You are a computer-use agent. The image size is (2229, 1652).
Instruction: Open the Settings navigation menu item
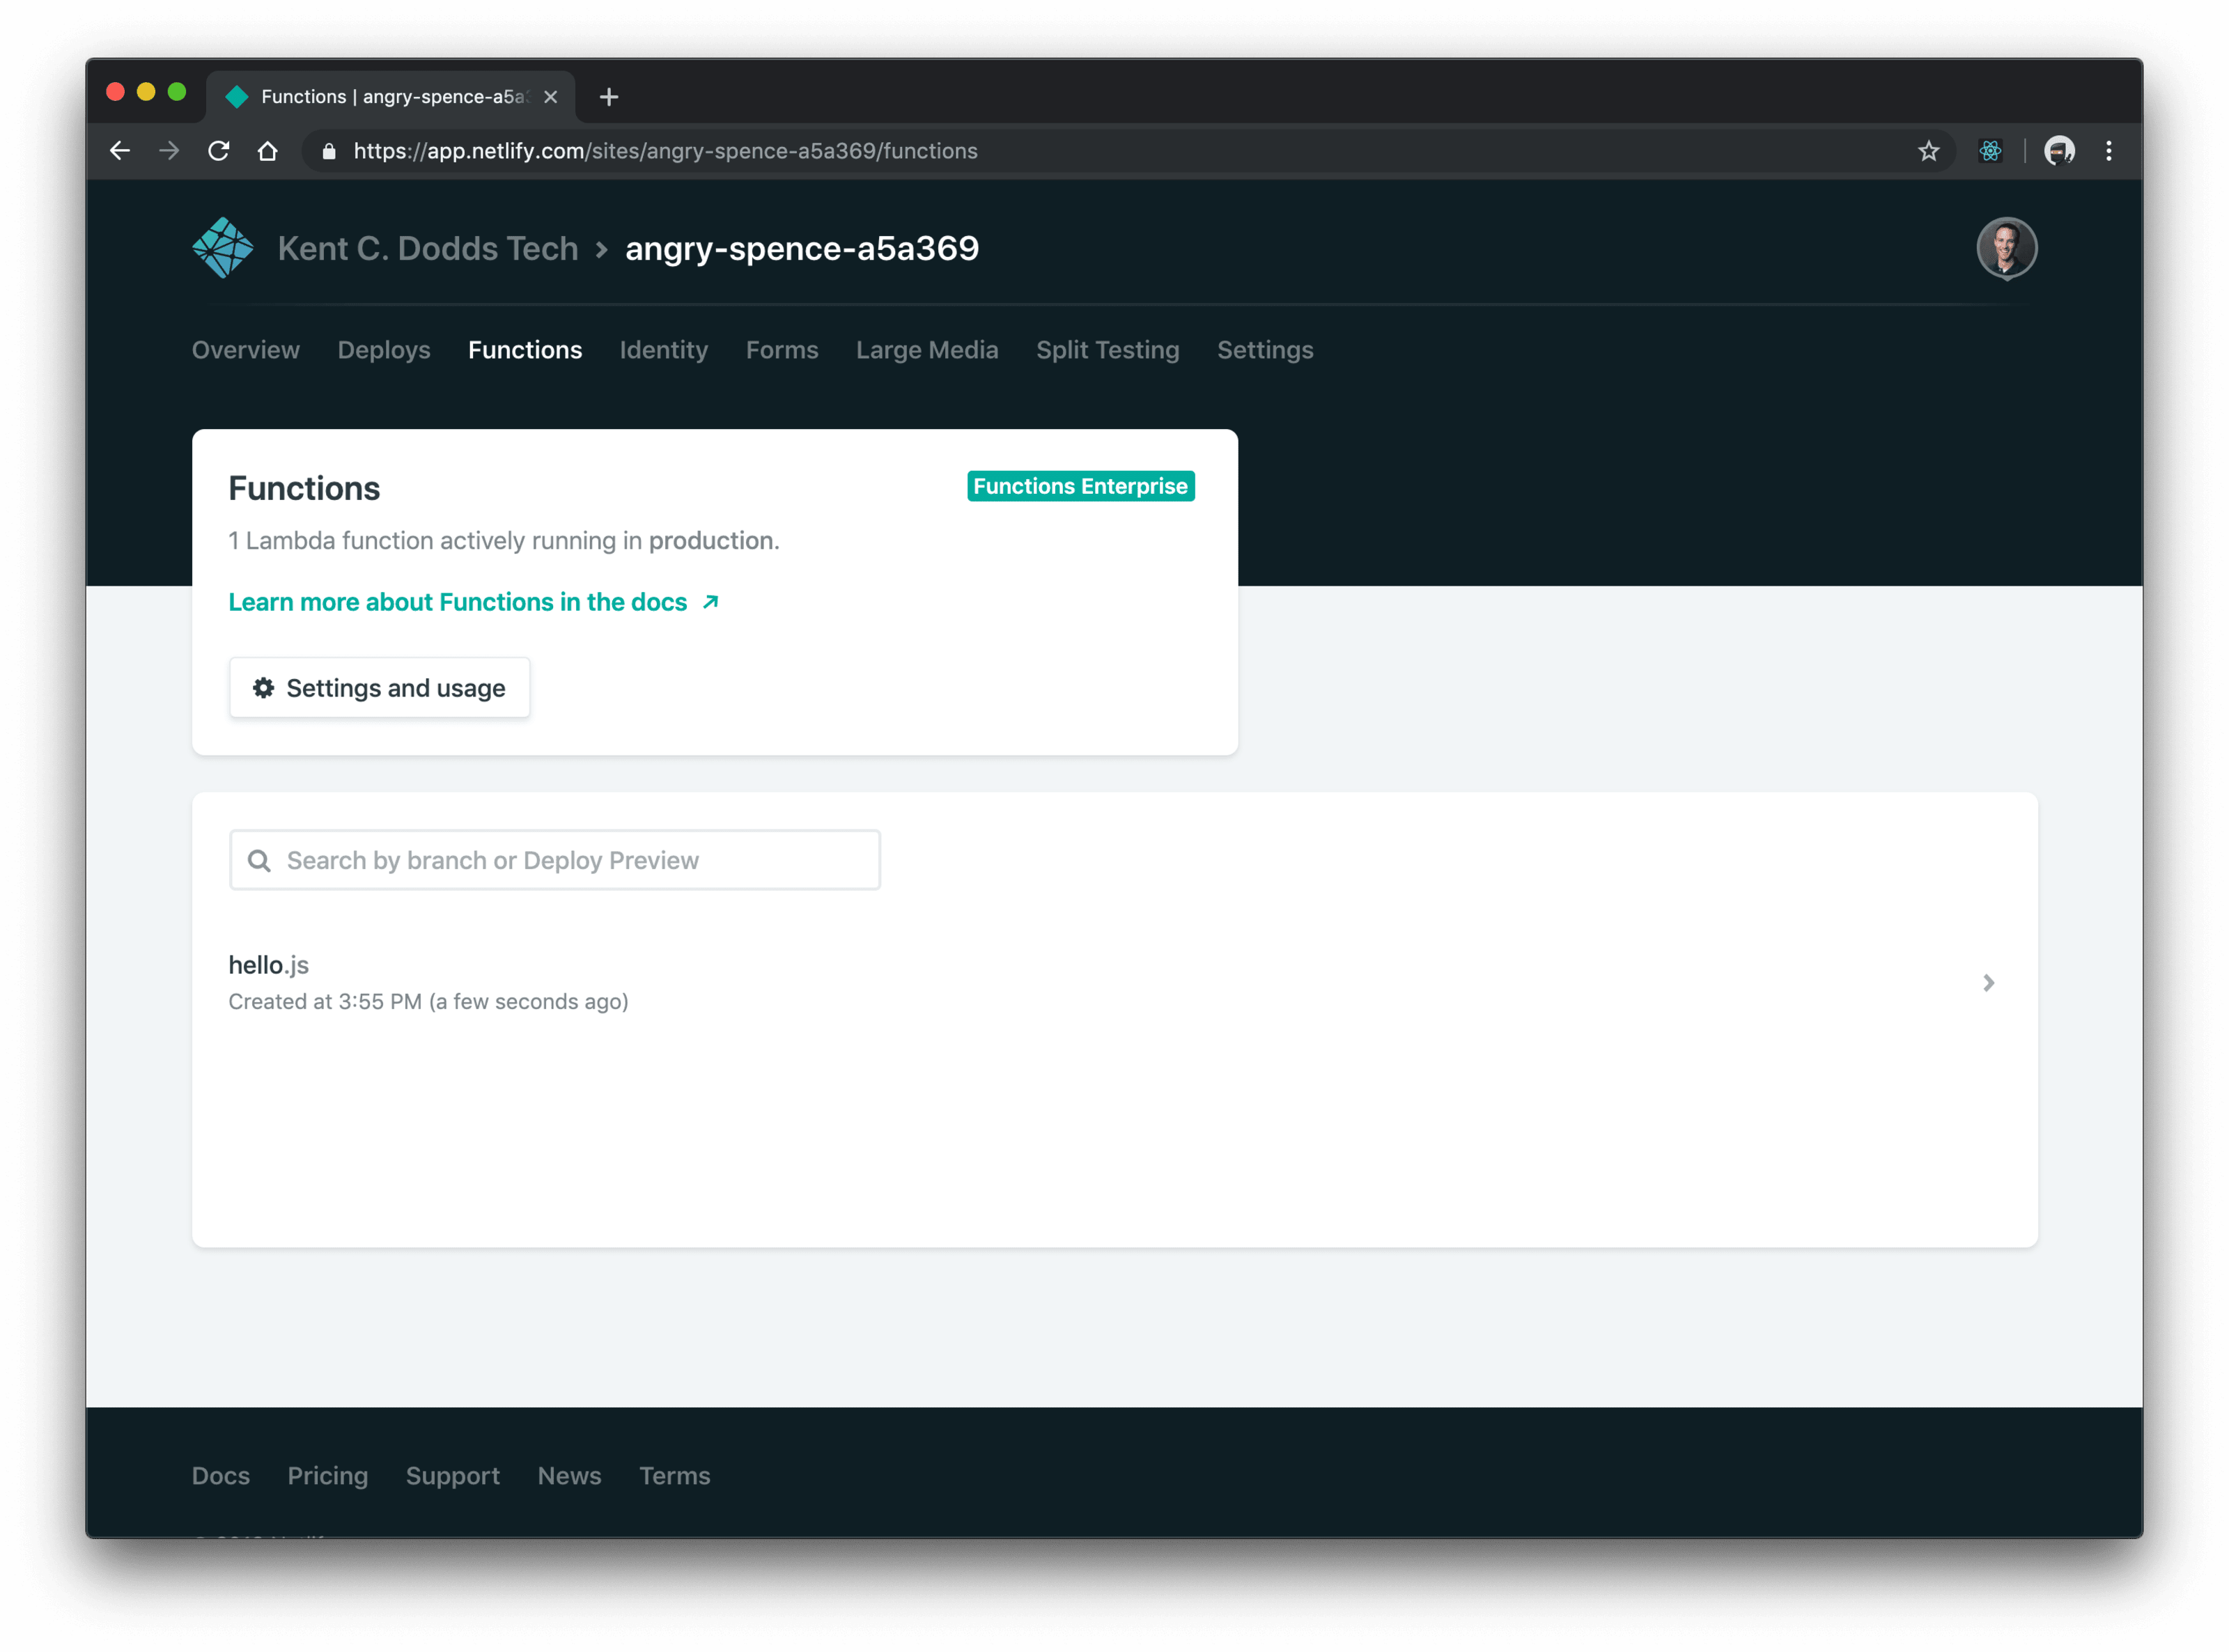click(1264, 349)
